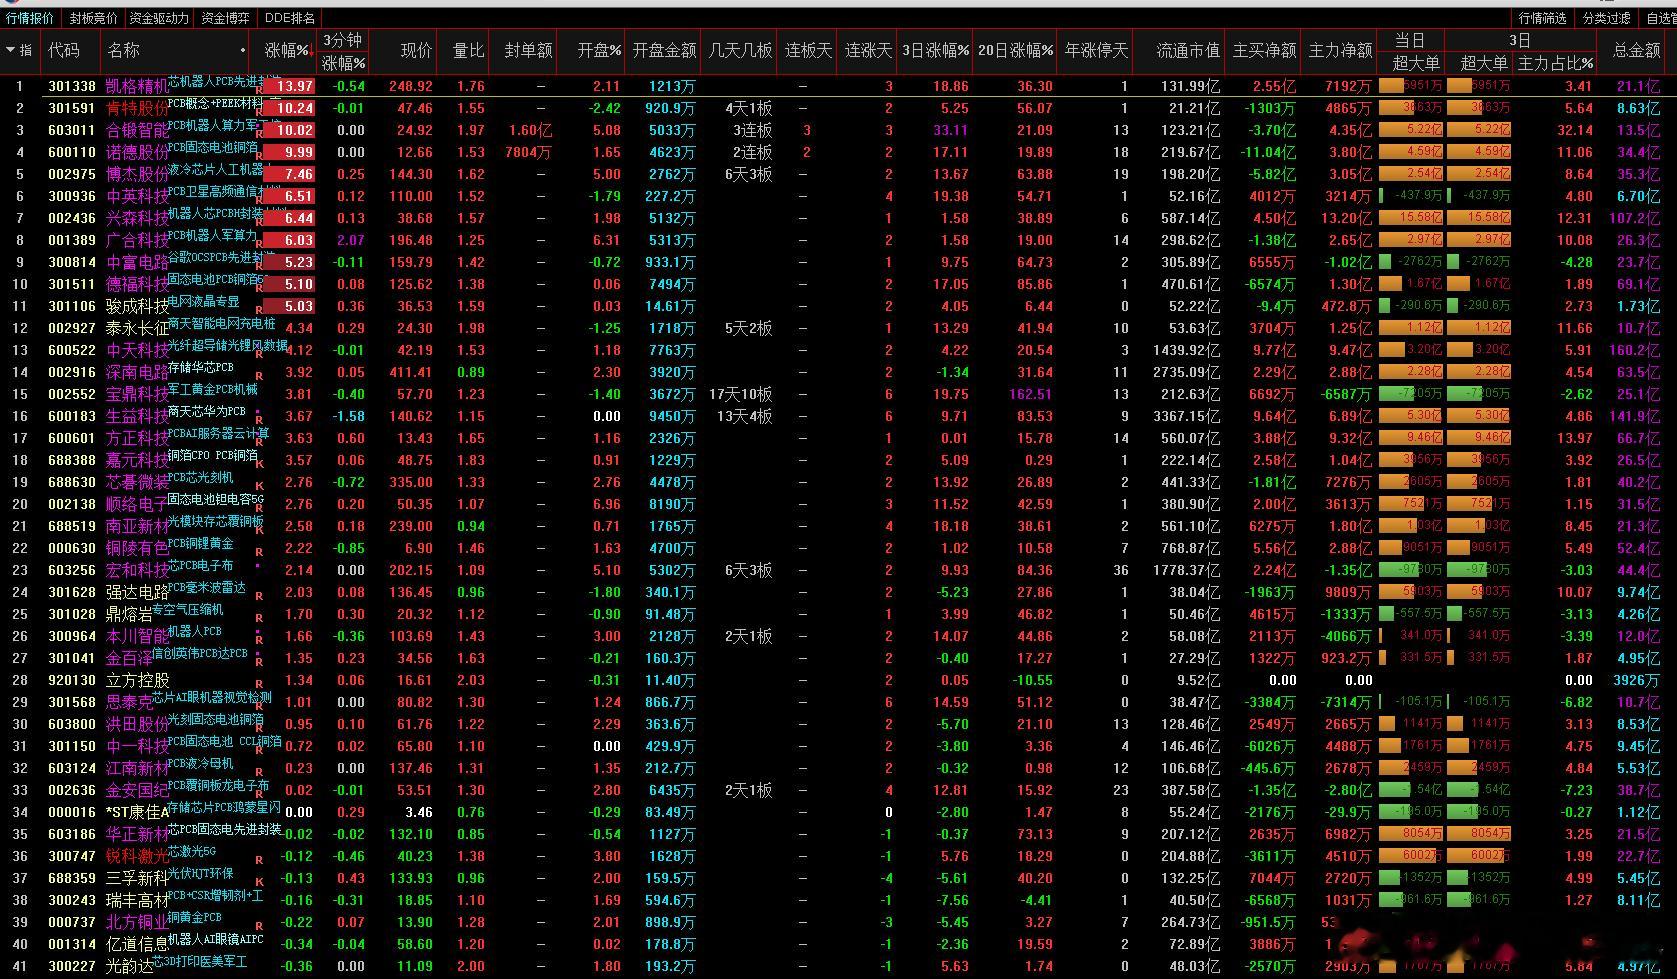1677x979 pixels.
Task: Sort by the 流通市值 column header
Action: [x=1188, y=50]
